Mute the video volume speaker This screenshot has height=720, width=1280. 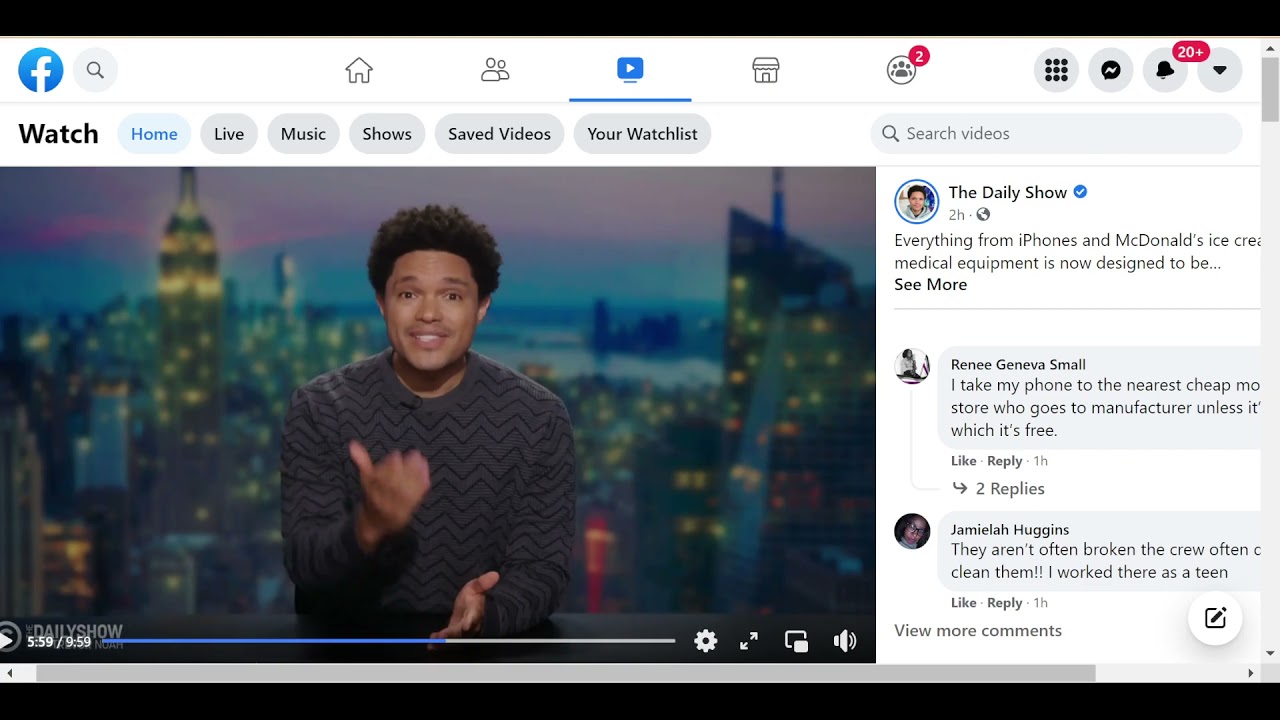[845, 641]
